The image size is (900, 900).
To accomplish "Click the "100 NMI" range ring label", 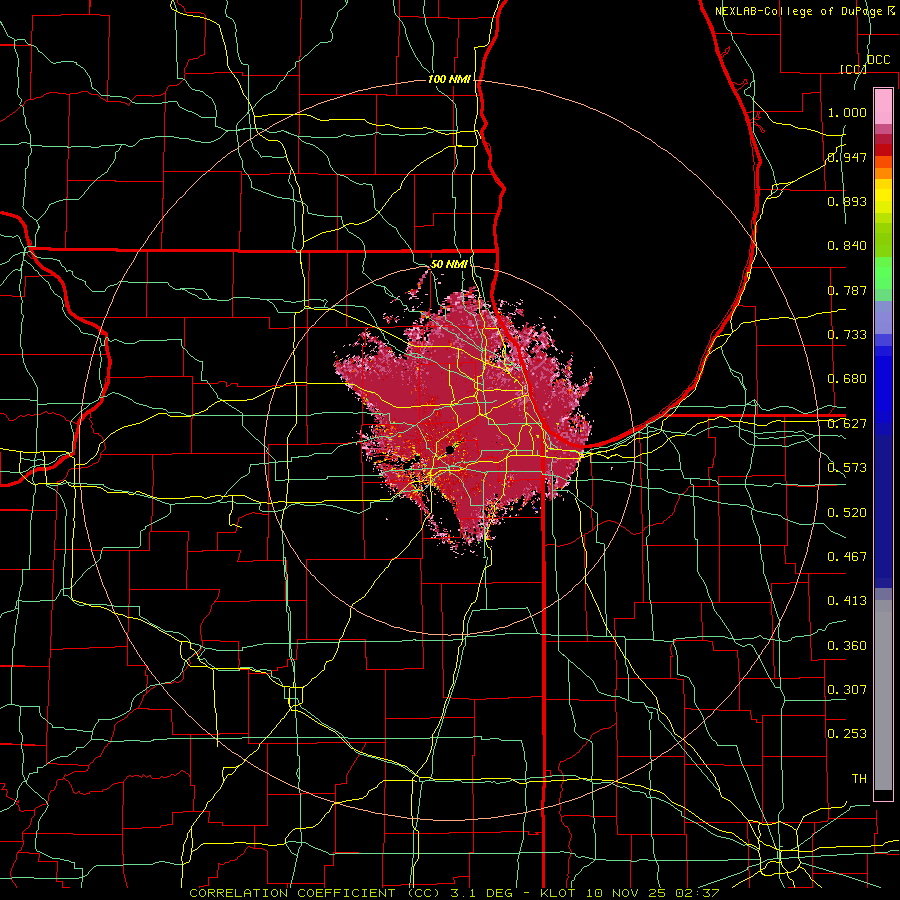I will (x=449, y=79).
